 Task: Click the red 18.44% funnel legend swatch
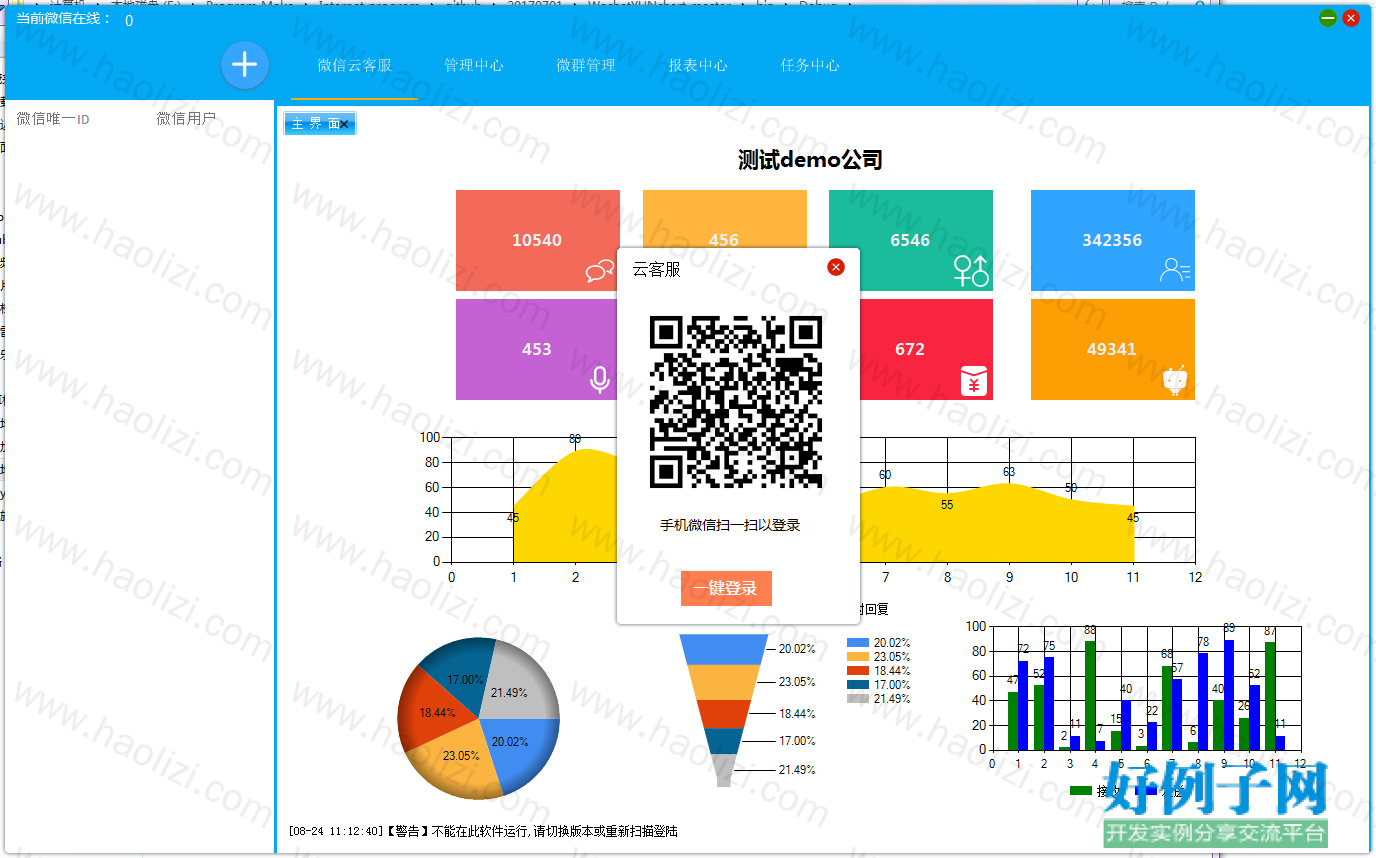coord(858,671)
